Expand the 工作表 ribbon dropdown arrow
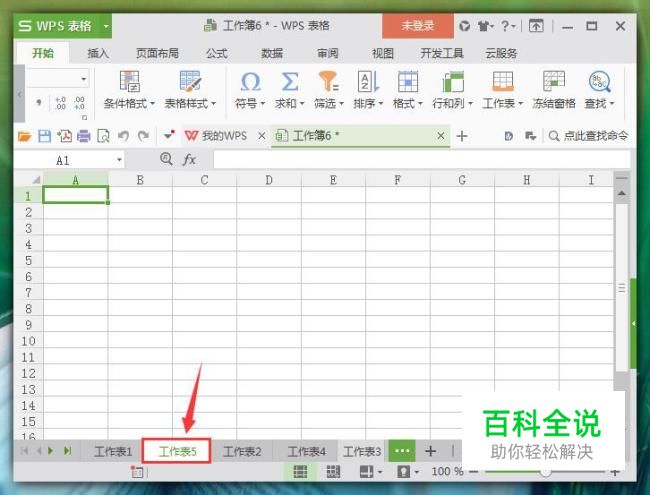This screenshot has height=495, width=650. pos(520,104)
